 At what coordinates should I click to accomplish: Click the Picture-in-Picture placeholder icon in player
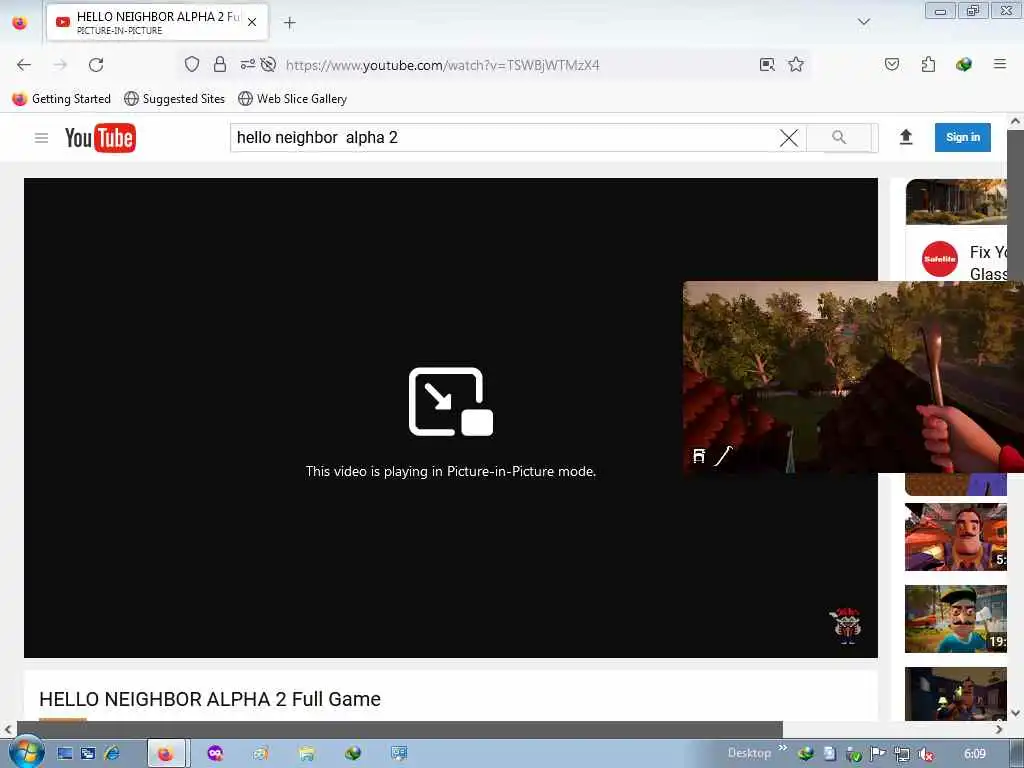451,401
